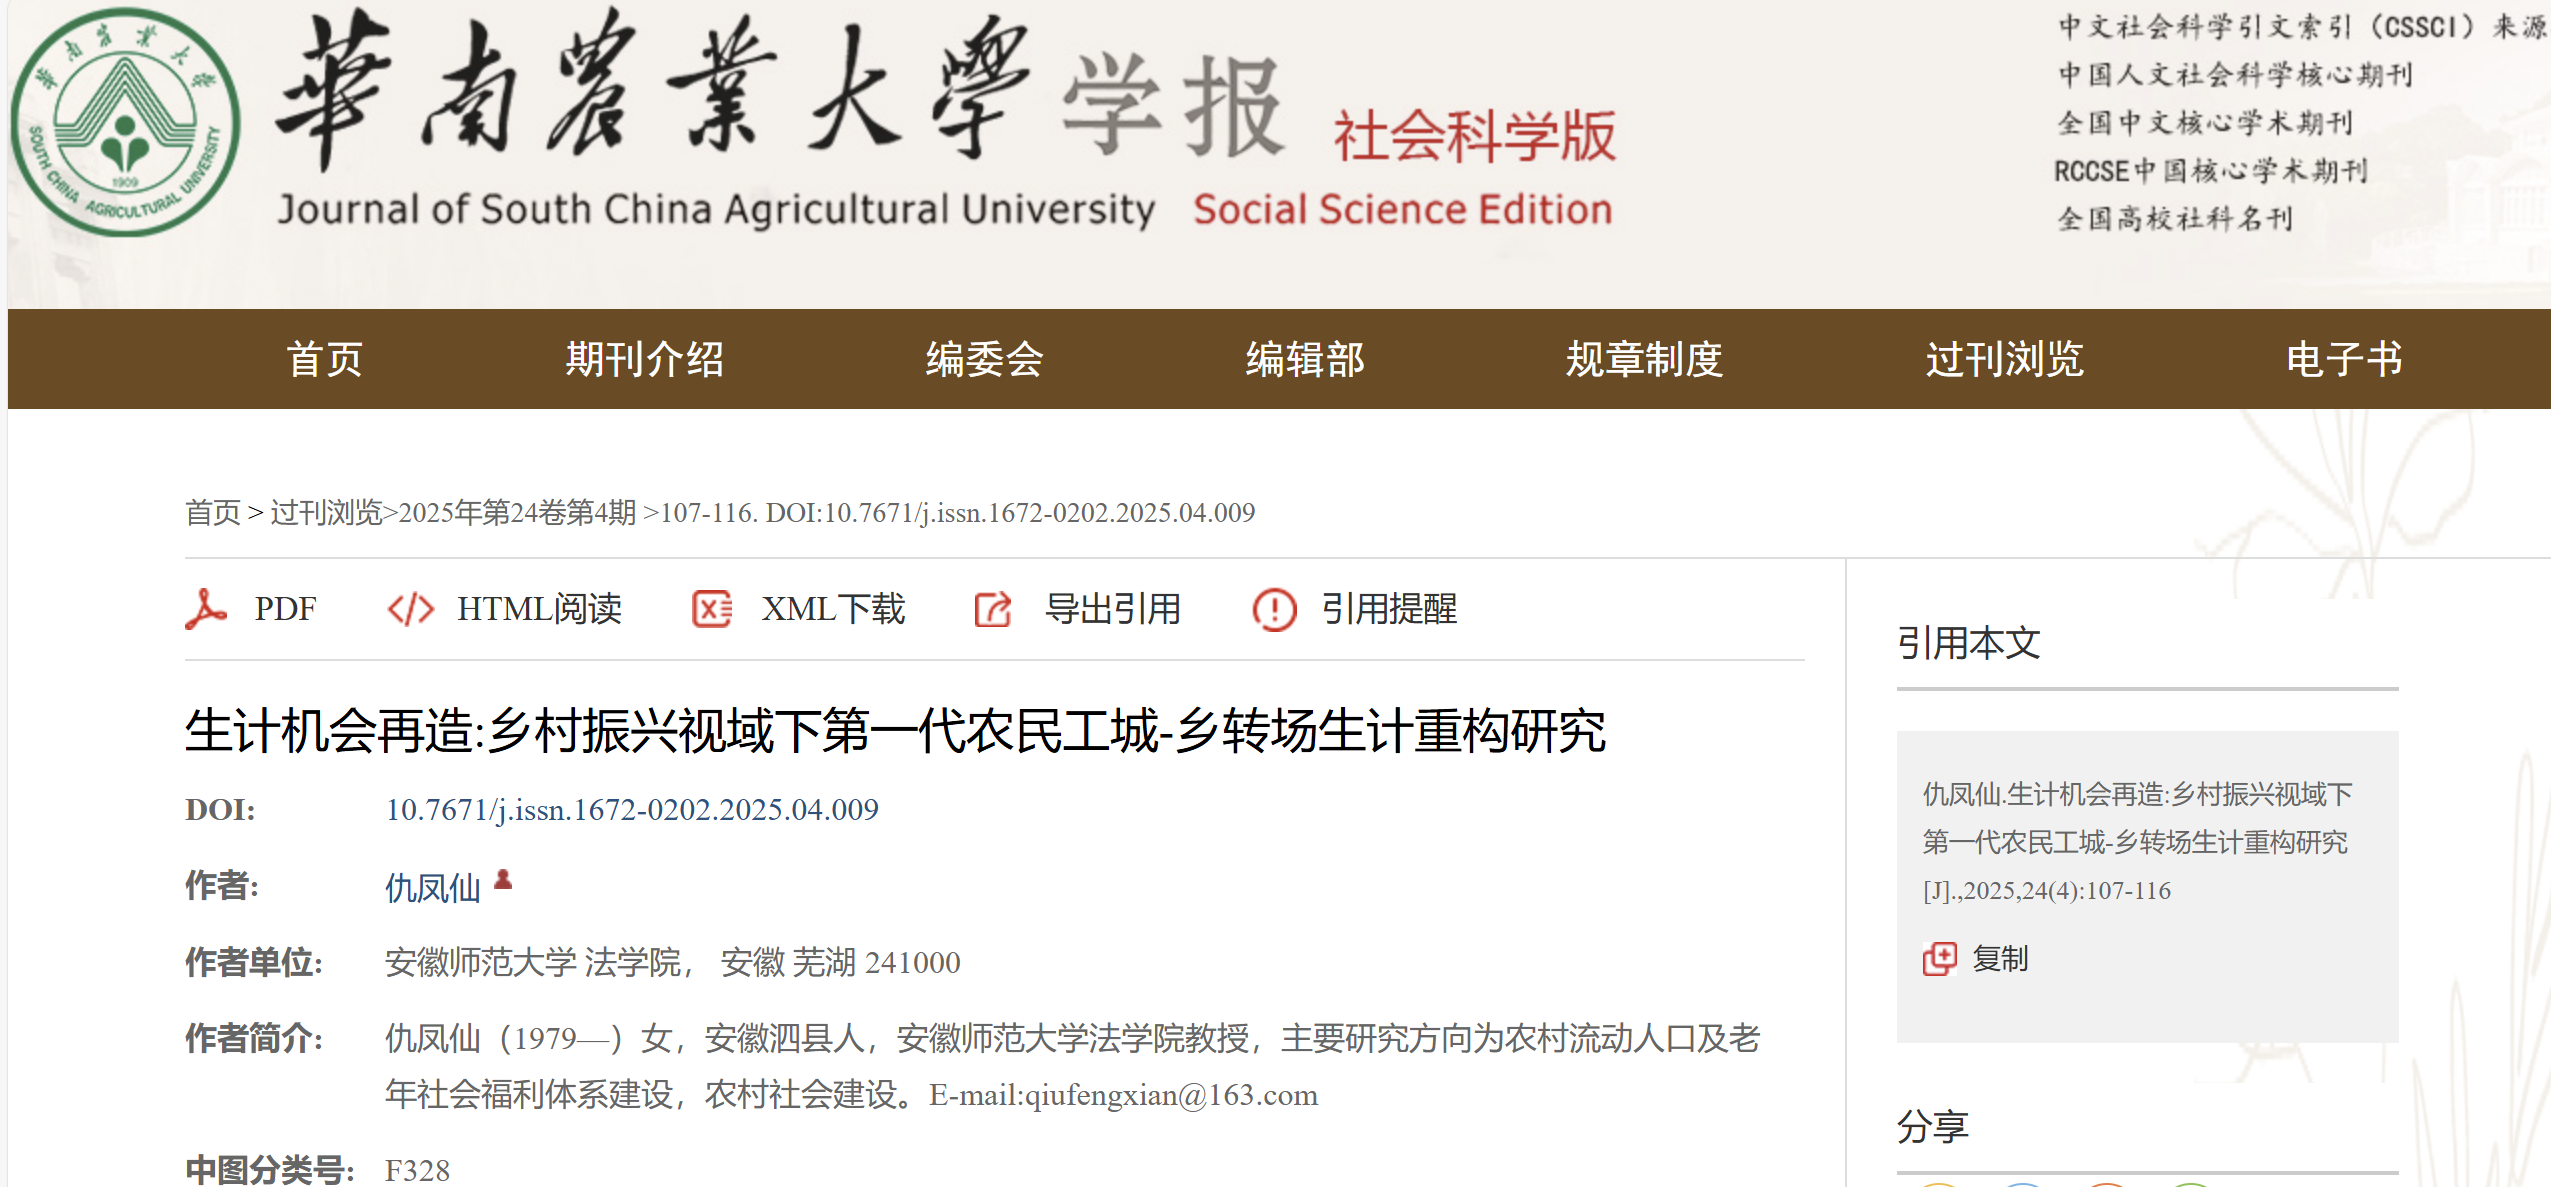Screen dimensions: 2551x1187
Task: Click the HTML阅读 code brackets icon
Action: [410, 608]
